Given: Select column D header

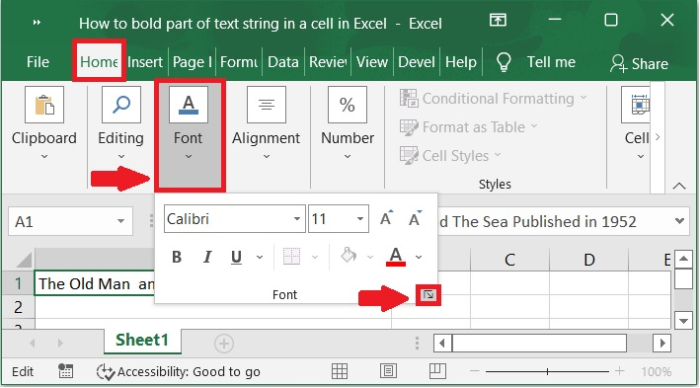Looking at the screenshot, I should pyautogui.click(x=589, y=259).
